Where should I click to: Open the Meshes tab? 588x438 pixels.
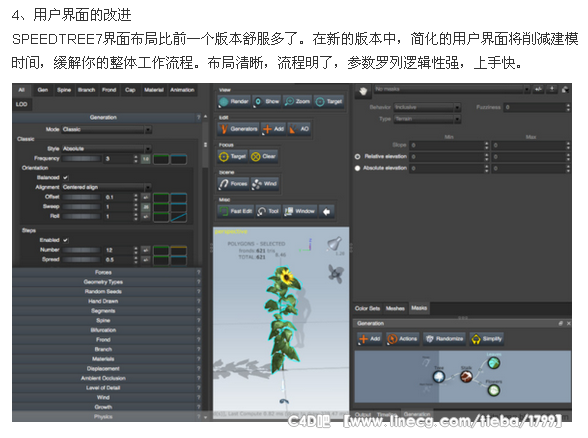(x=395, y=308)
